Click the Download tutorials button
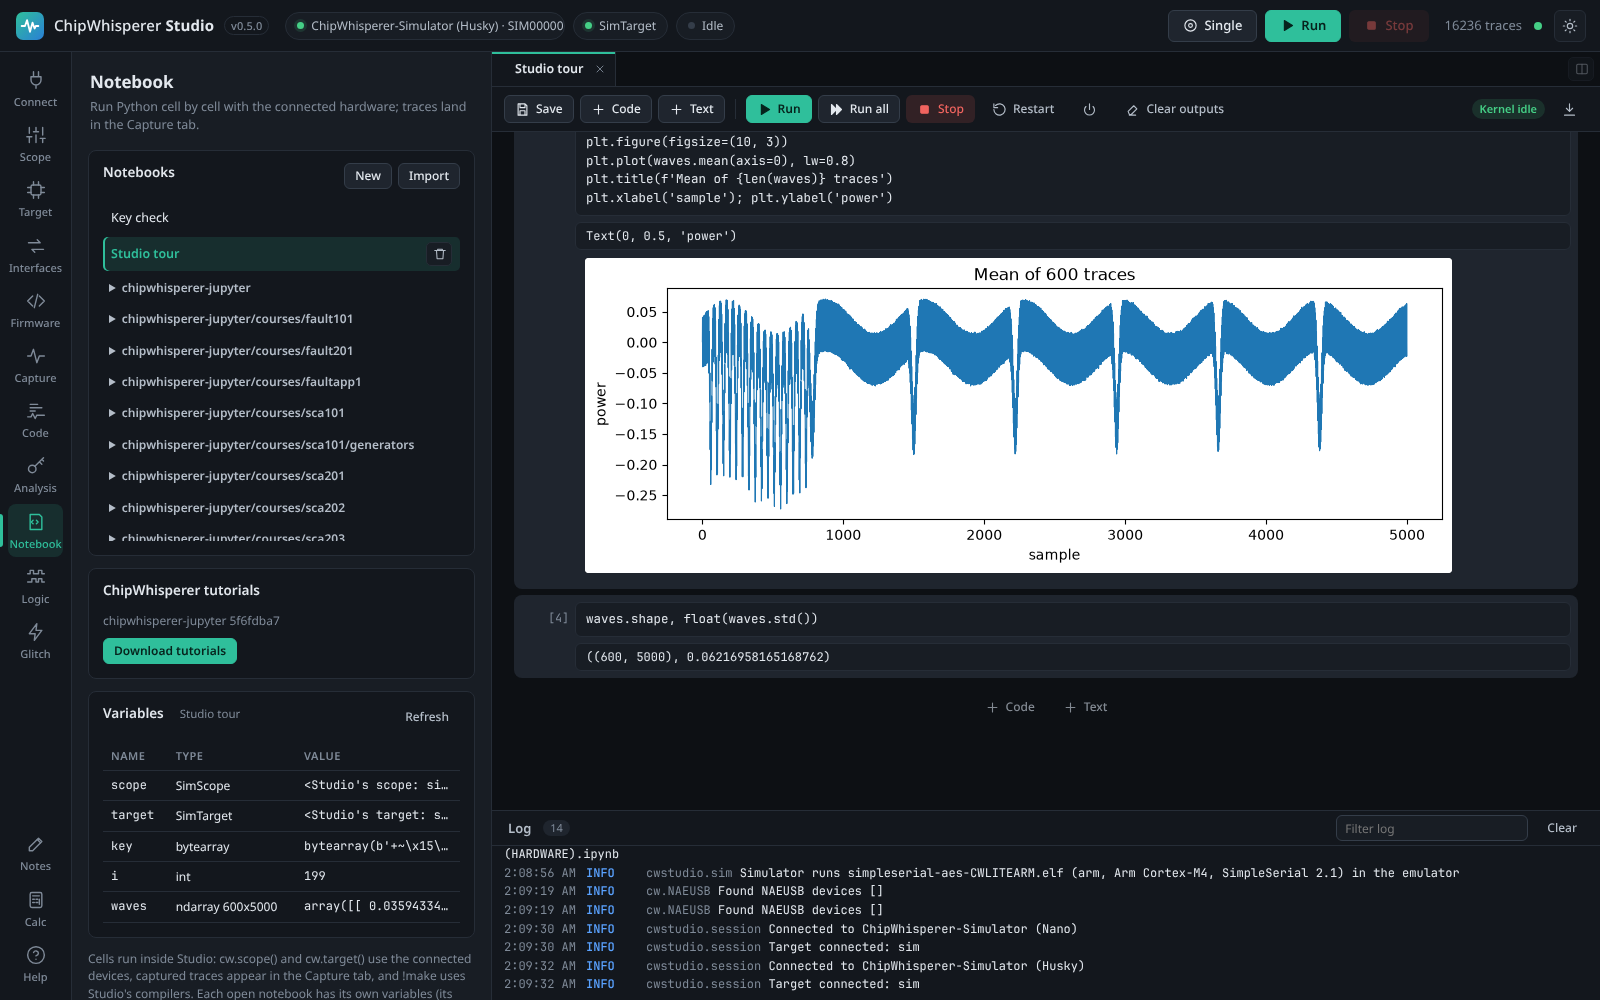This screenshot has width=1600, height=1000. point(170,651)
